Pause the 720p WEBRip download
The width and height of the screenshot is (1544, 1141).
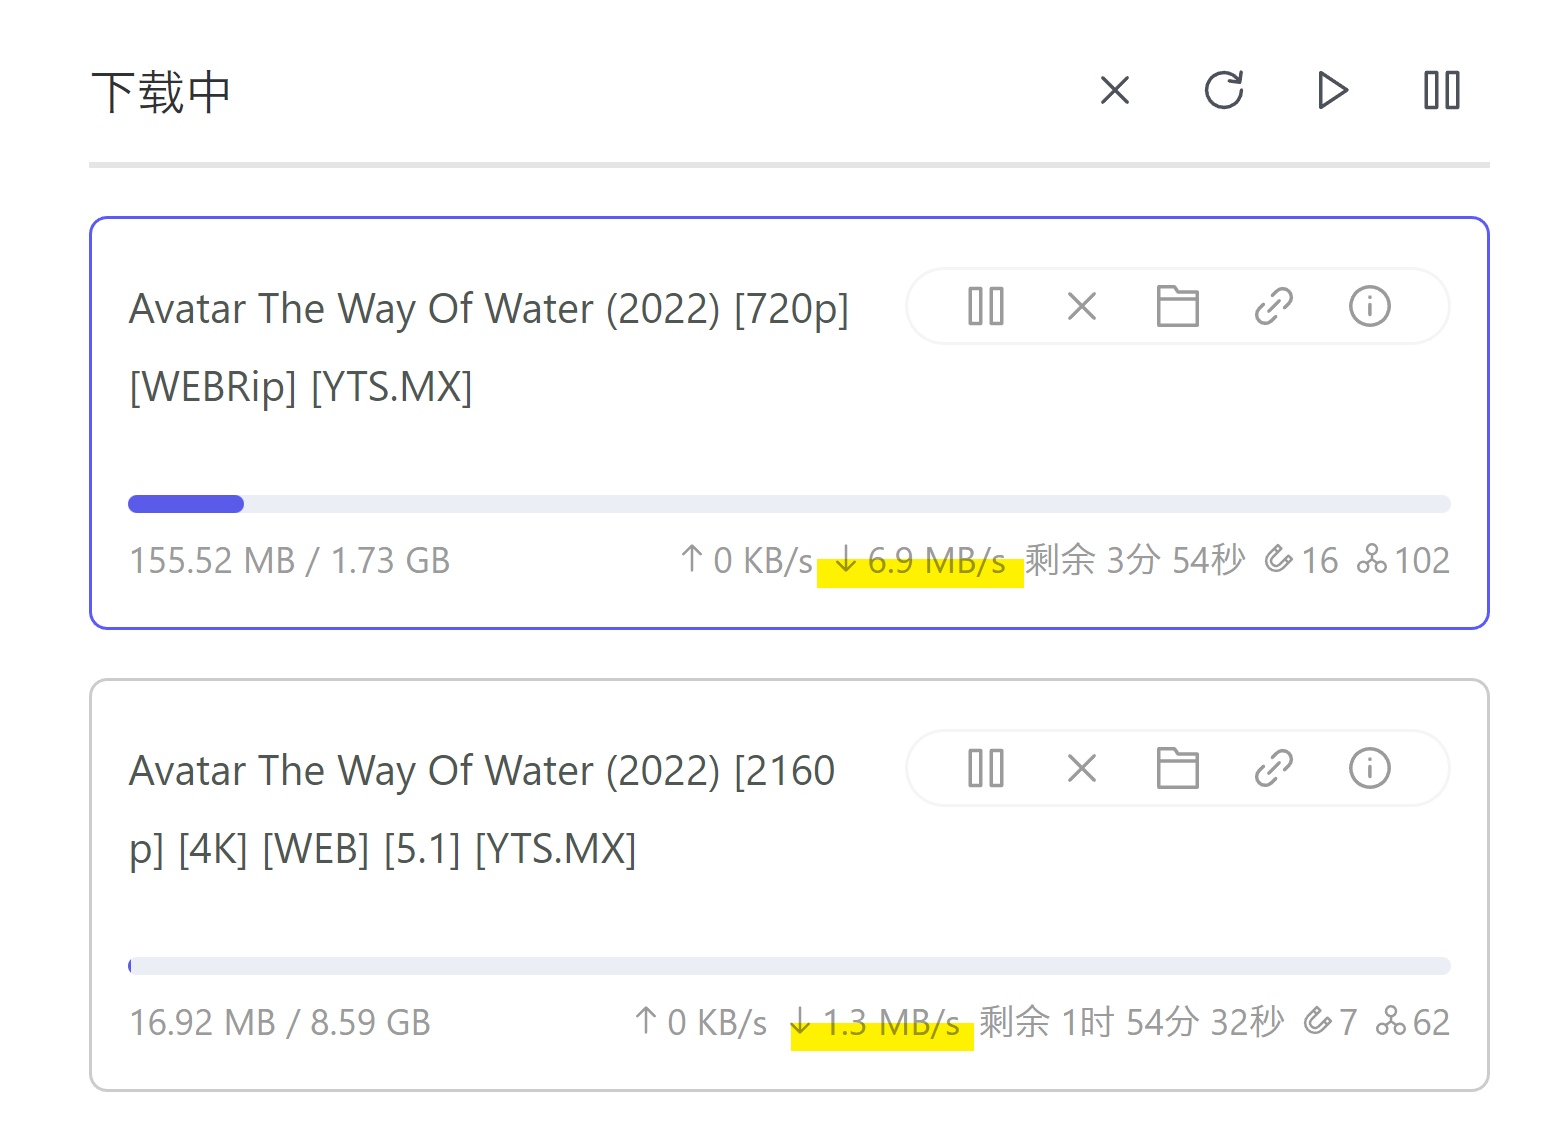(x=986, y=307)
